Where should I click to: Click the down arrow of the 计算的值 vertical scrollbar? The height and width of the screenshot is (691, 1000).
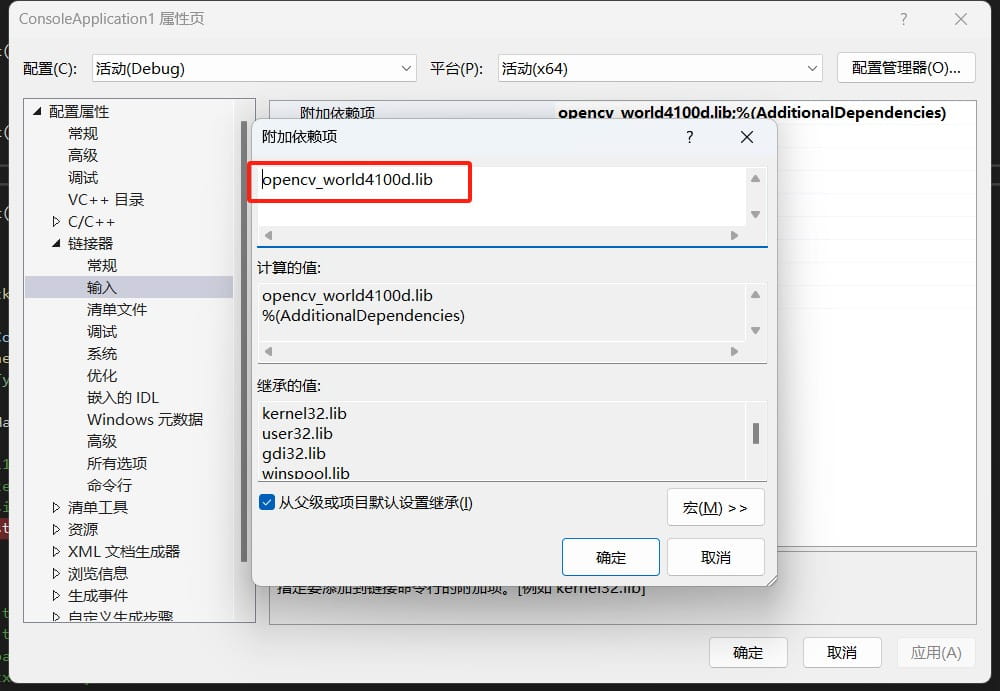[755, 331]
